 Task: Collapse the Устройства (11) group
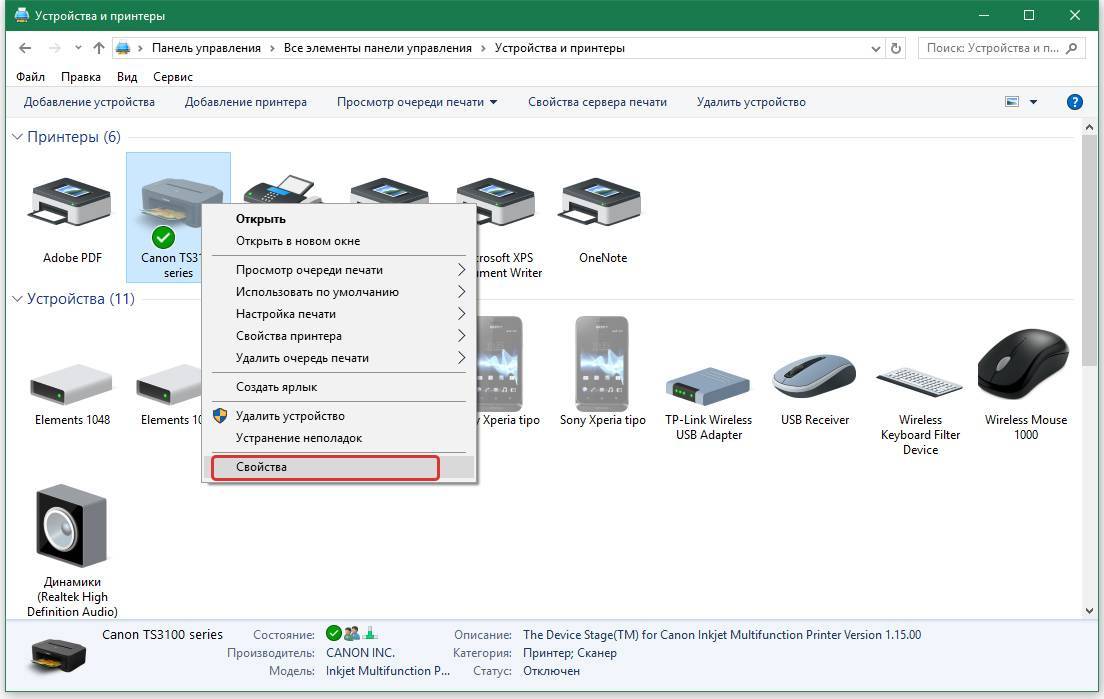[x=17, y=299]
